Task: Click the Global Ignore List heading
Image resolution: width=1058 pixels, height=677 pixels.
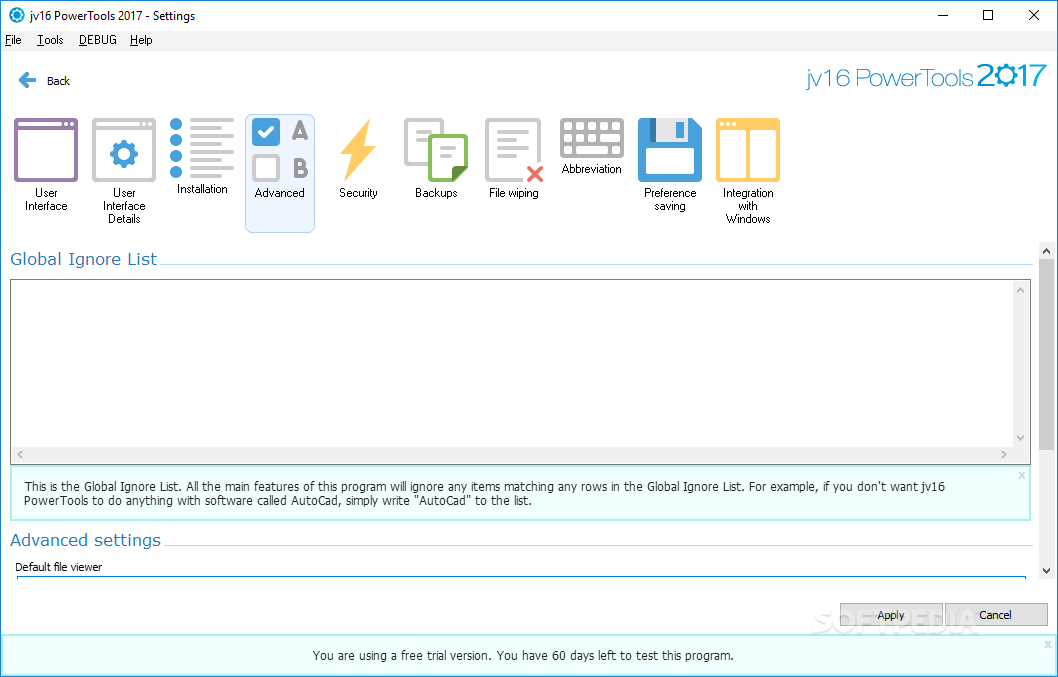Action: coord(84,259)
